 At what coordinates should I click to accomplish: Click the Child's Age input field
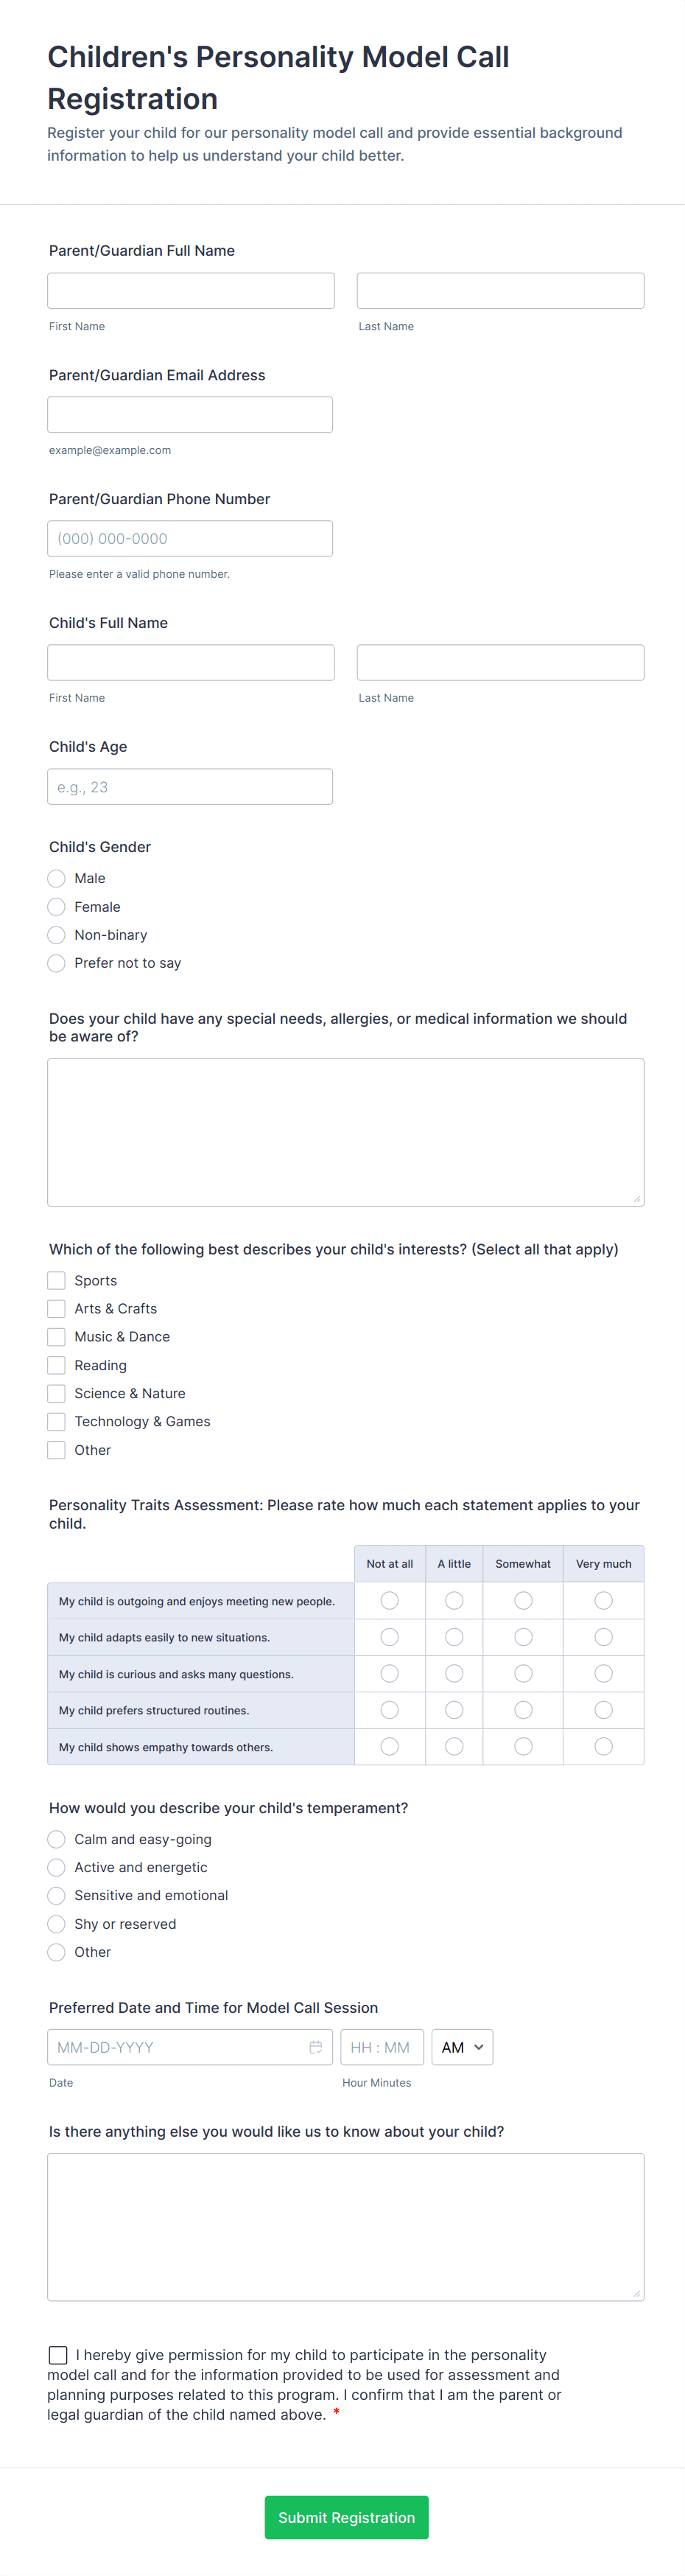(190, 786)
